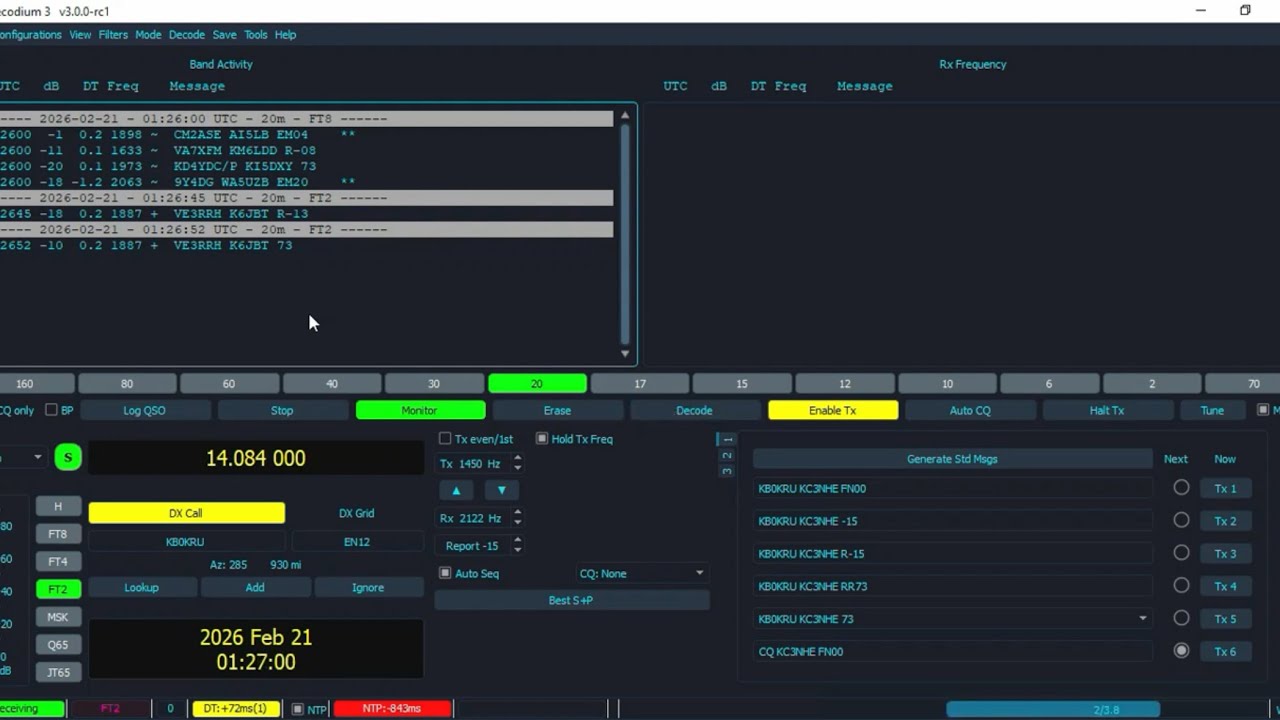Switch to JT65 mode button
The width and height of the screenshot is (1280, 720).
(x=58, y=672)
